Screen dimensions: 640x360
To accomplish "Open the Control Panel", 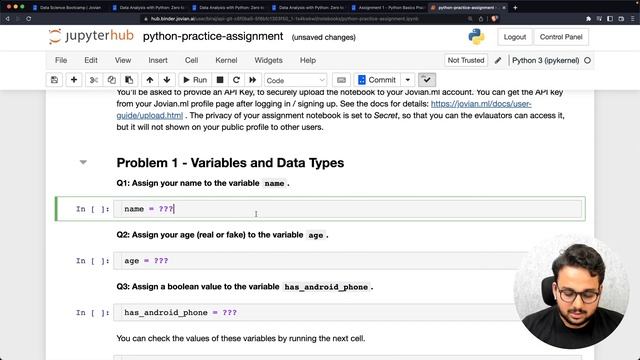I will pyautogui.click(x=561, y=37).
